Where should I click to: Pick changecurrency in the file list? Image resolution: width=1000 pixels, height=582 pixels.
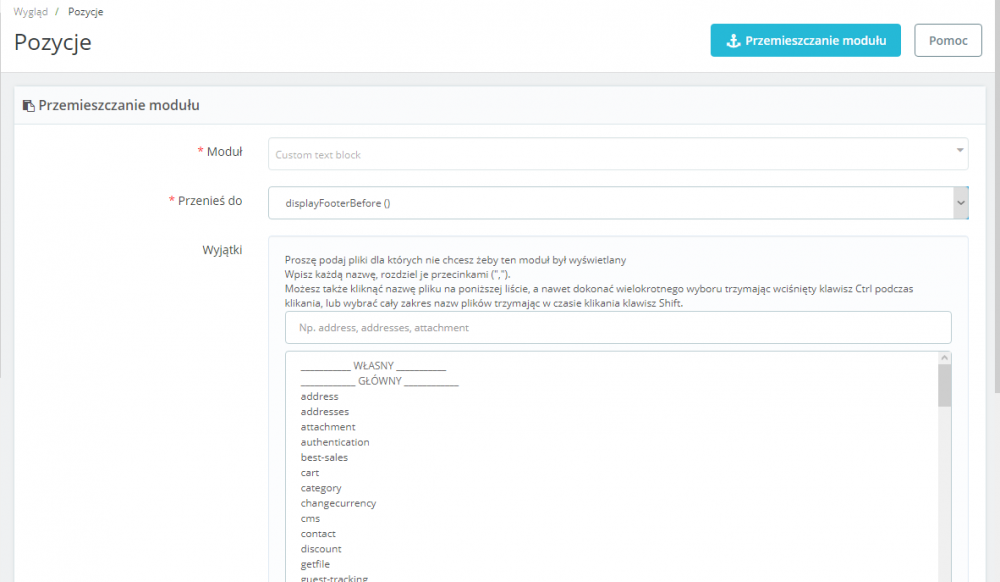point(338,504)
